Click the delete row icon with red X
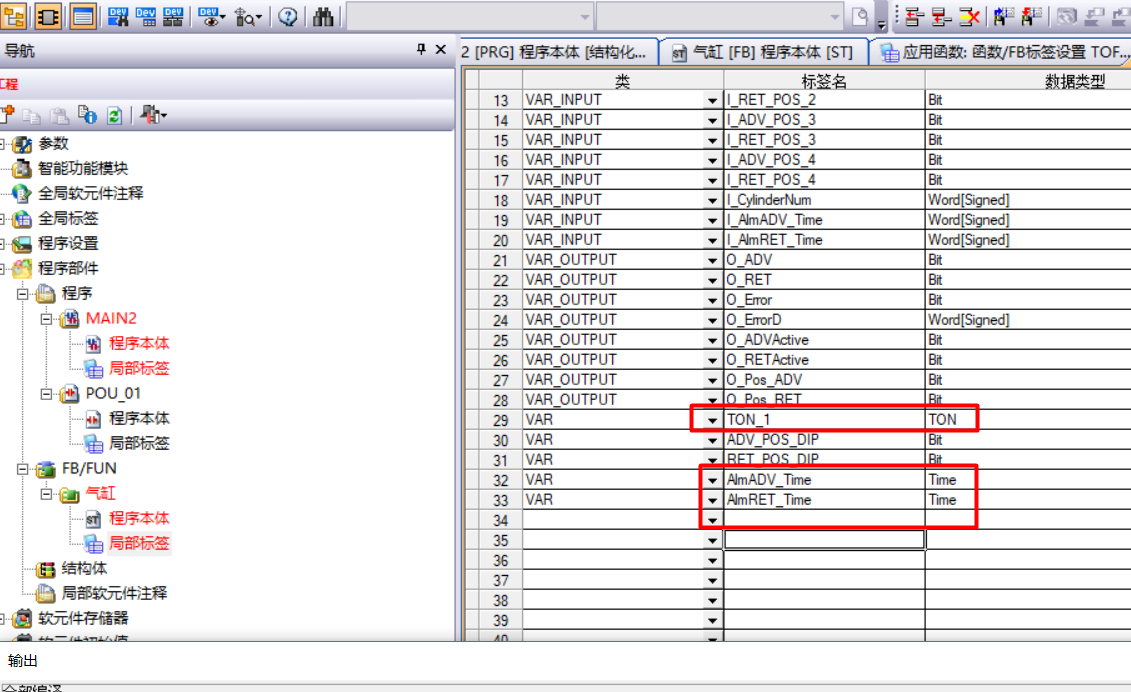Image resolution: width=1131 pixels, height=692 pixels. click(x=969, y=16)
